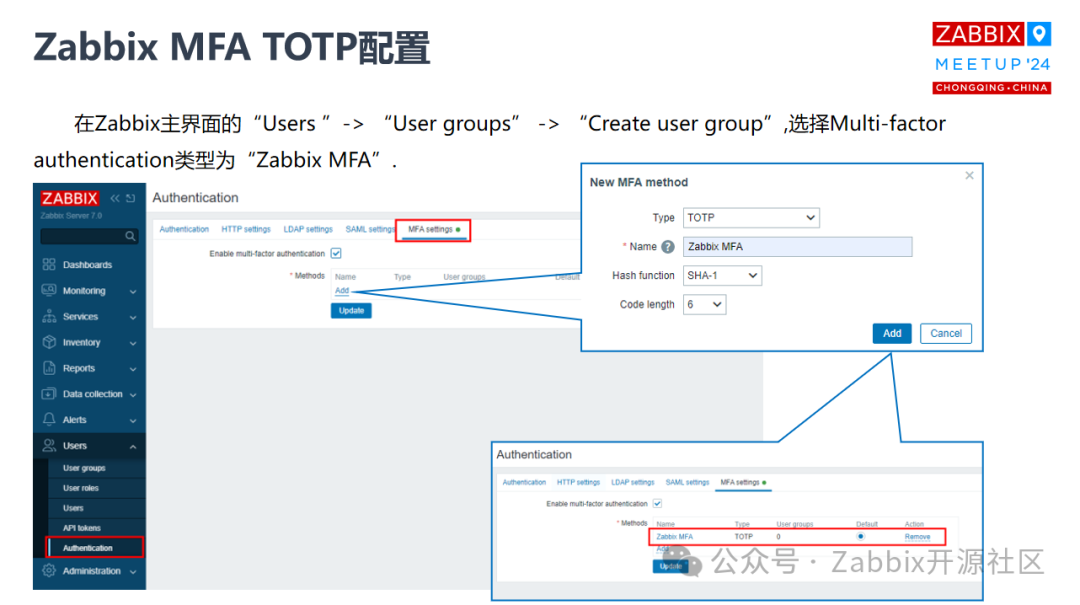Image resolution: width=1080 pixels, height=605 pixels.
Task: Switch to the SAML settings tab in the main page
Action: (x=370, y=229)
